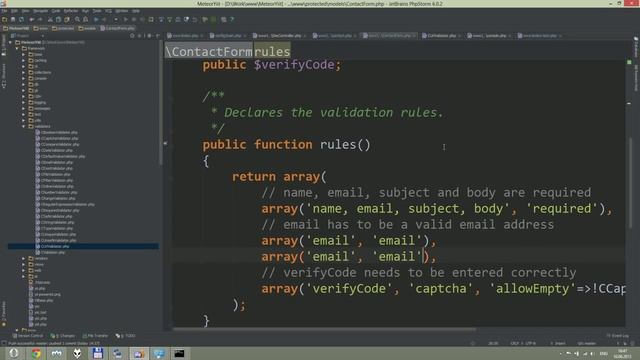Click the ContactForm.php breadcrumb item

pyautogui.click(x=117, y=28)
